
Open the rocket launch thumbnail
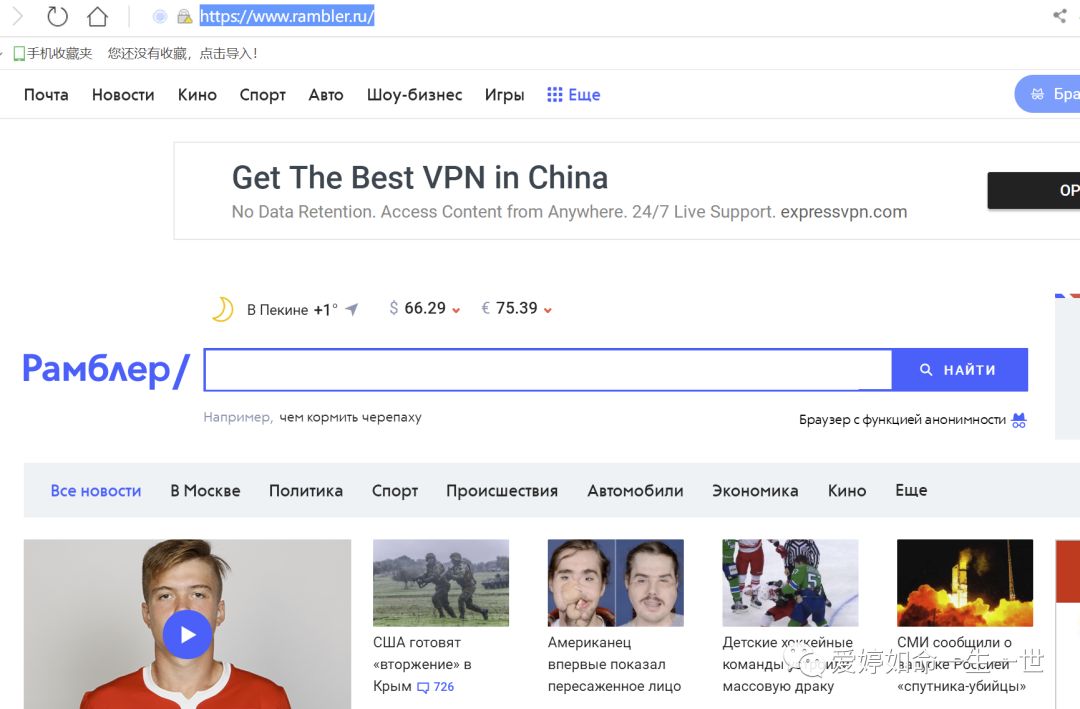coord(965,583)
